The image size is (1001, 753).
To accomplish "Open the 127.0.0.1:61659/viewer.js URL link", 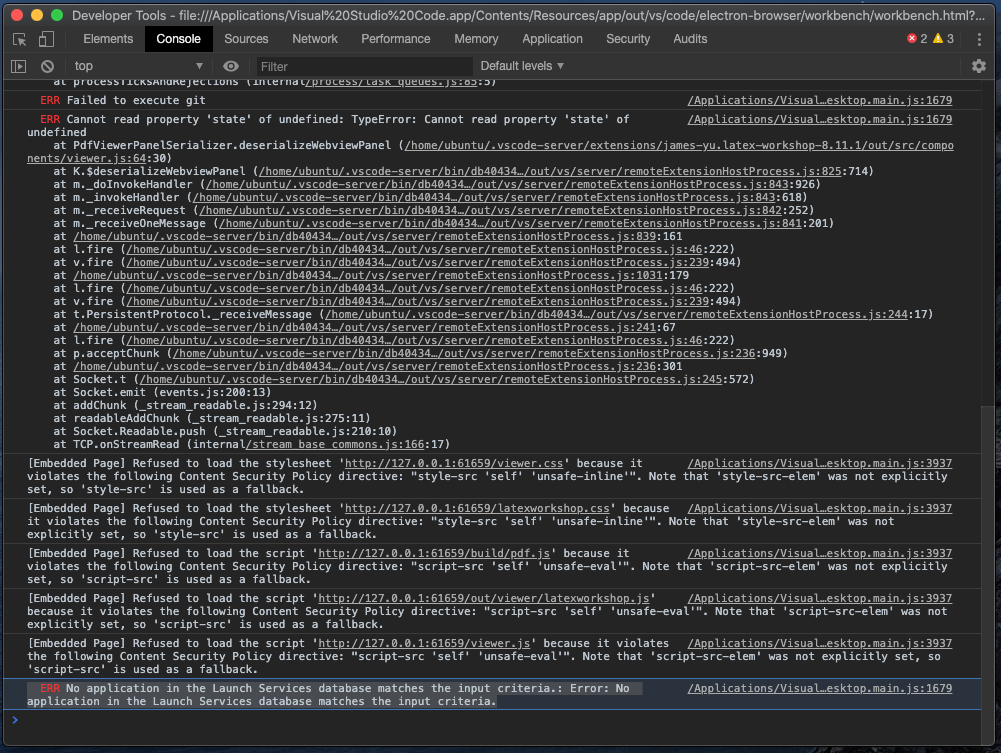I will 424,643.
